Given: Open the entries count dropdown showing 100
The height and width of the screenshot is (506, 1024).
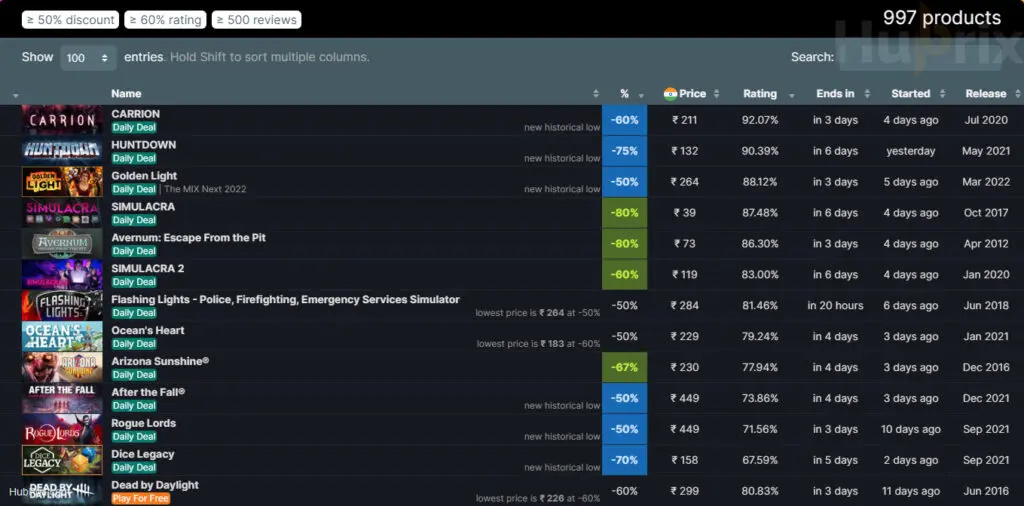Looking at the screenshot, I should (x=89, y=58).
